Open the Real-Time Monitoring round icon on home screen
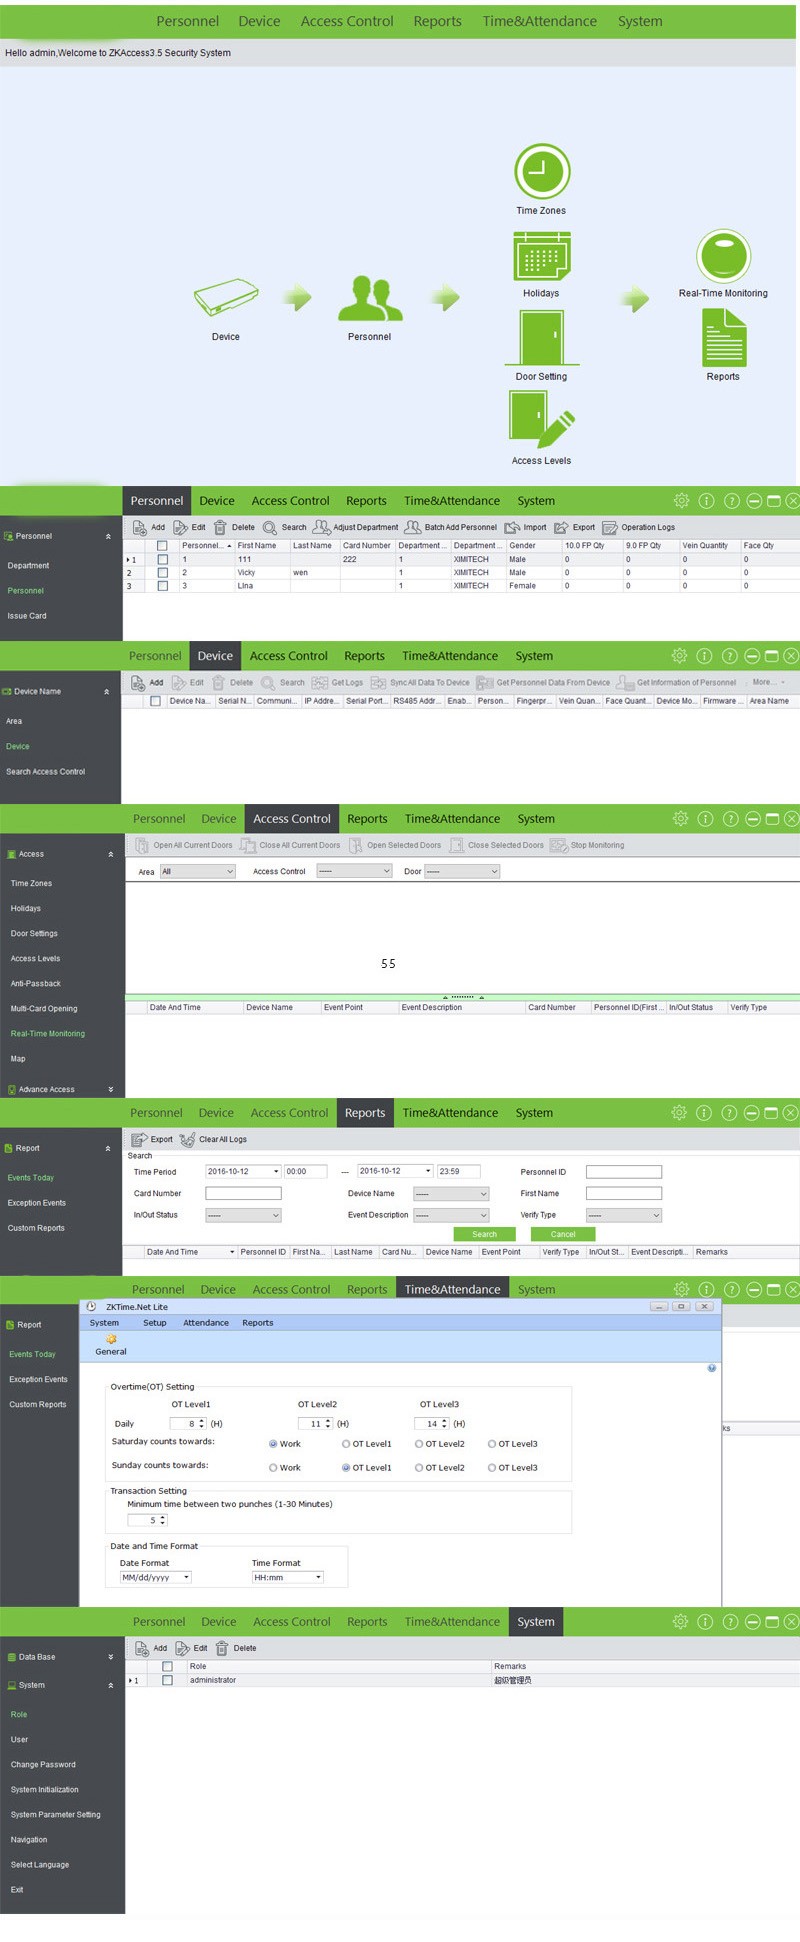The height and width of the screenshot is (1942, 800). click(724, 256)
